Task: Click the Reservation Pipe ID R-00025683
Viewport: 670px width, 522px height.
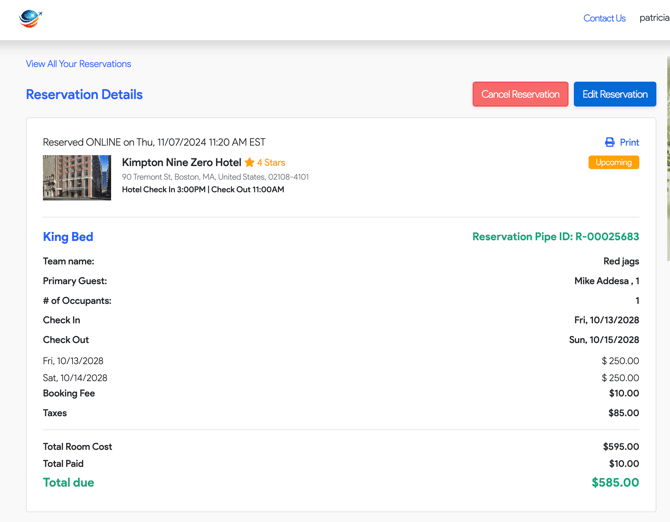Action: click(555, 237)
